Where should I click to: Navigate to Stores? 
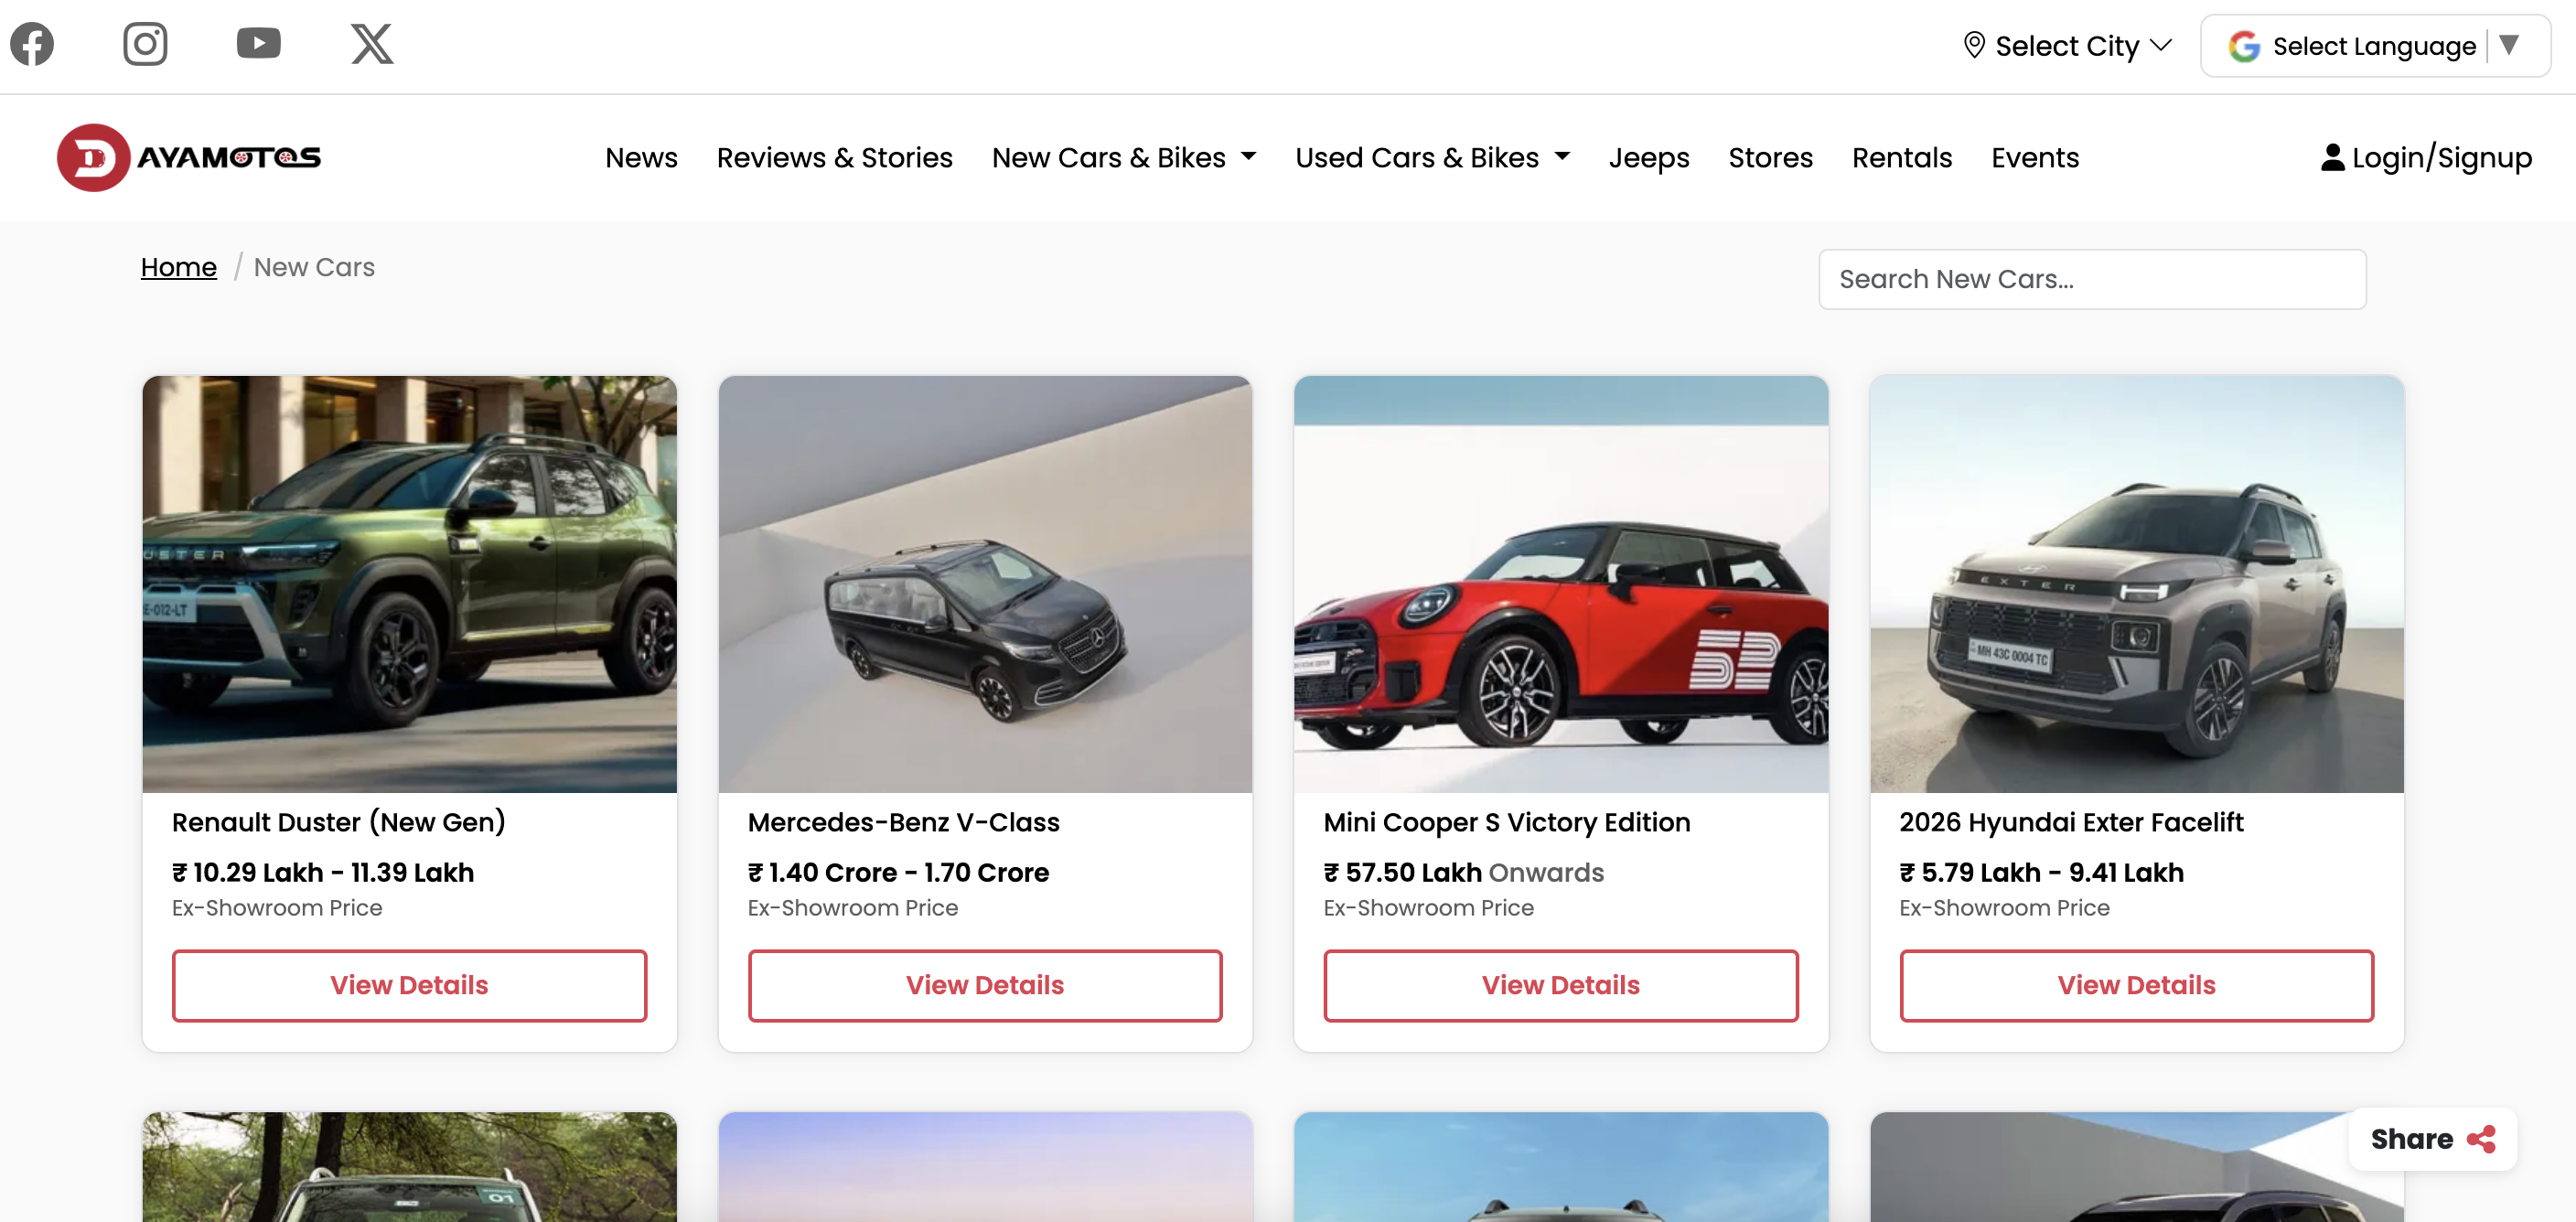[1770, 157]
